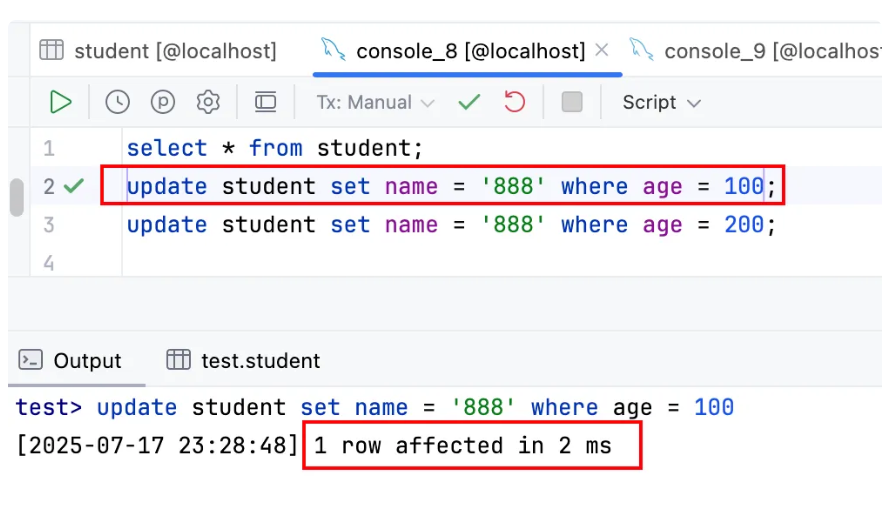Switch to the student [@localhost] tab

tap(158, 51)
